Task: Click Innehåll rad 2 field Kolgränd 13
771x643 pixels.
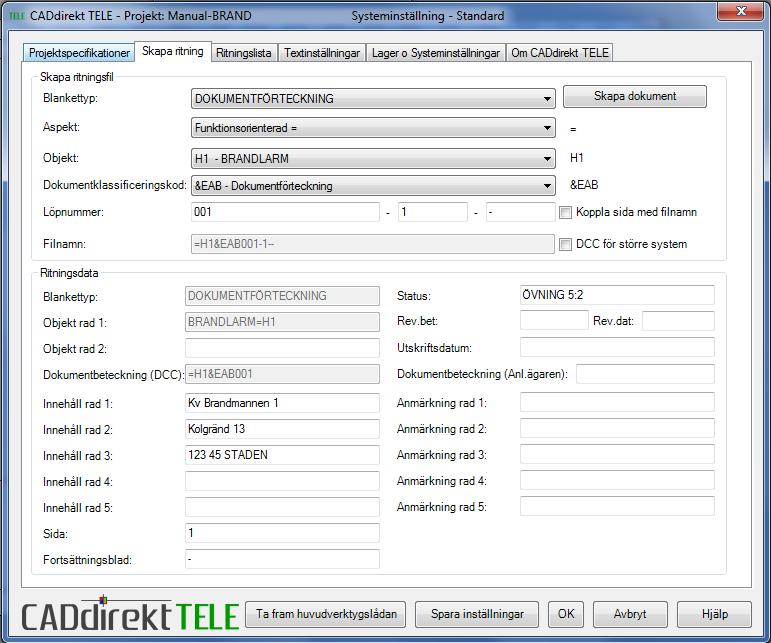Action: (282, 429)
